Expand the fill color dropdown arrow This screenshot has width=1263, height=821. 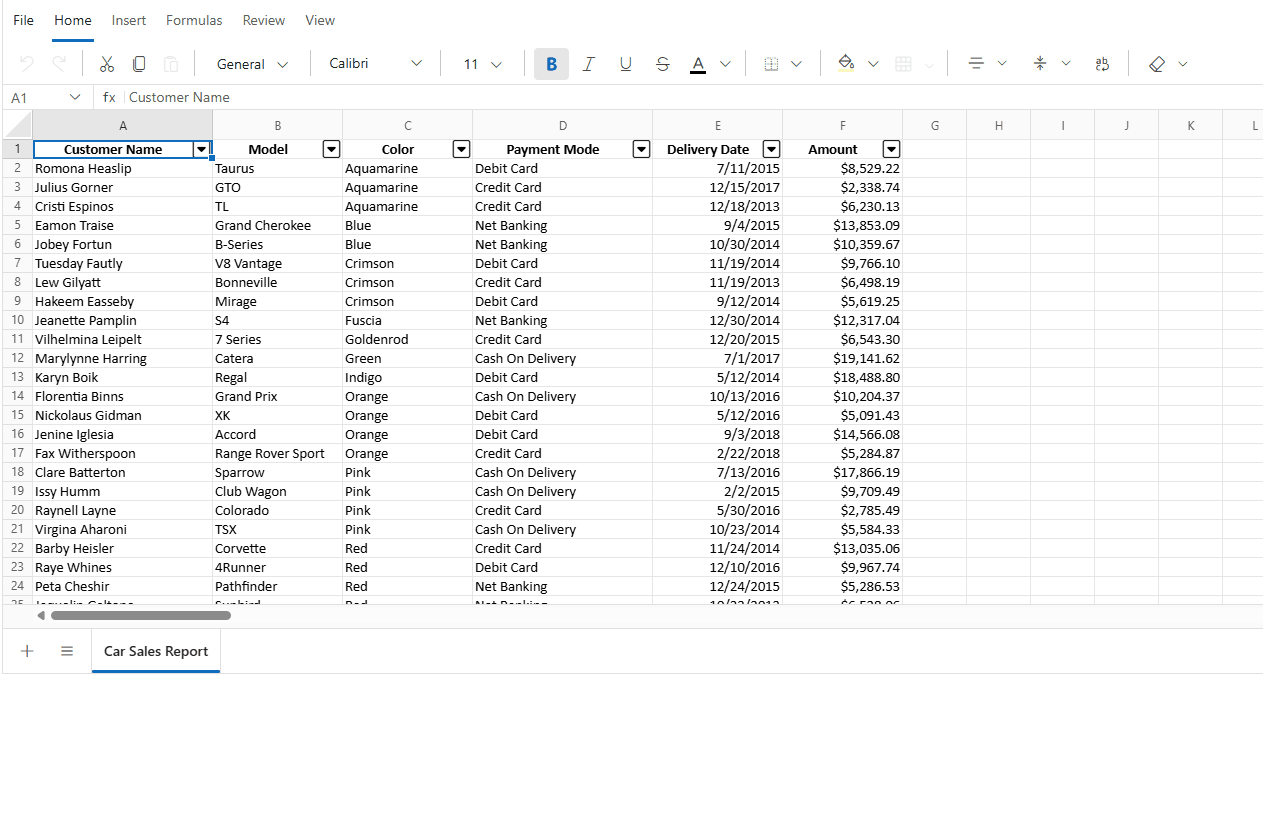(x=873, y=63)
